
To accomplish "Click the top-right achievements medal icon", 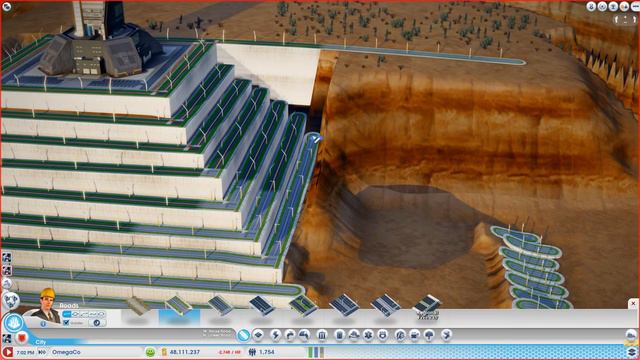I will pos(591,6).
